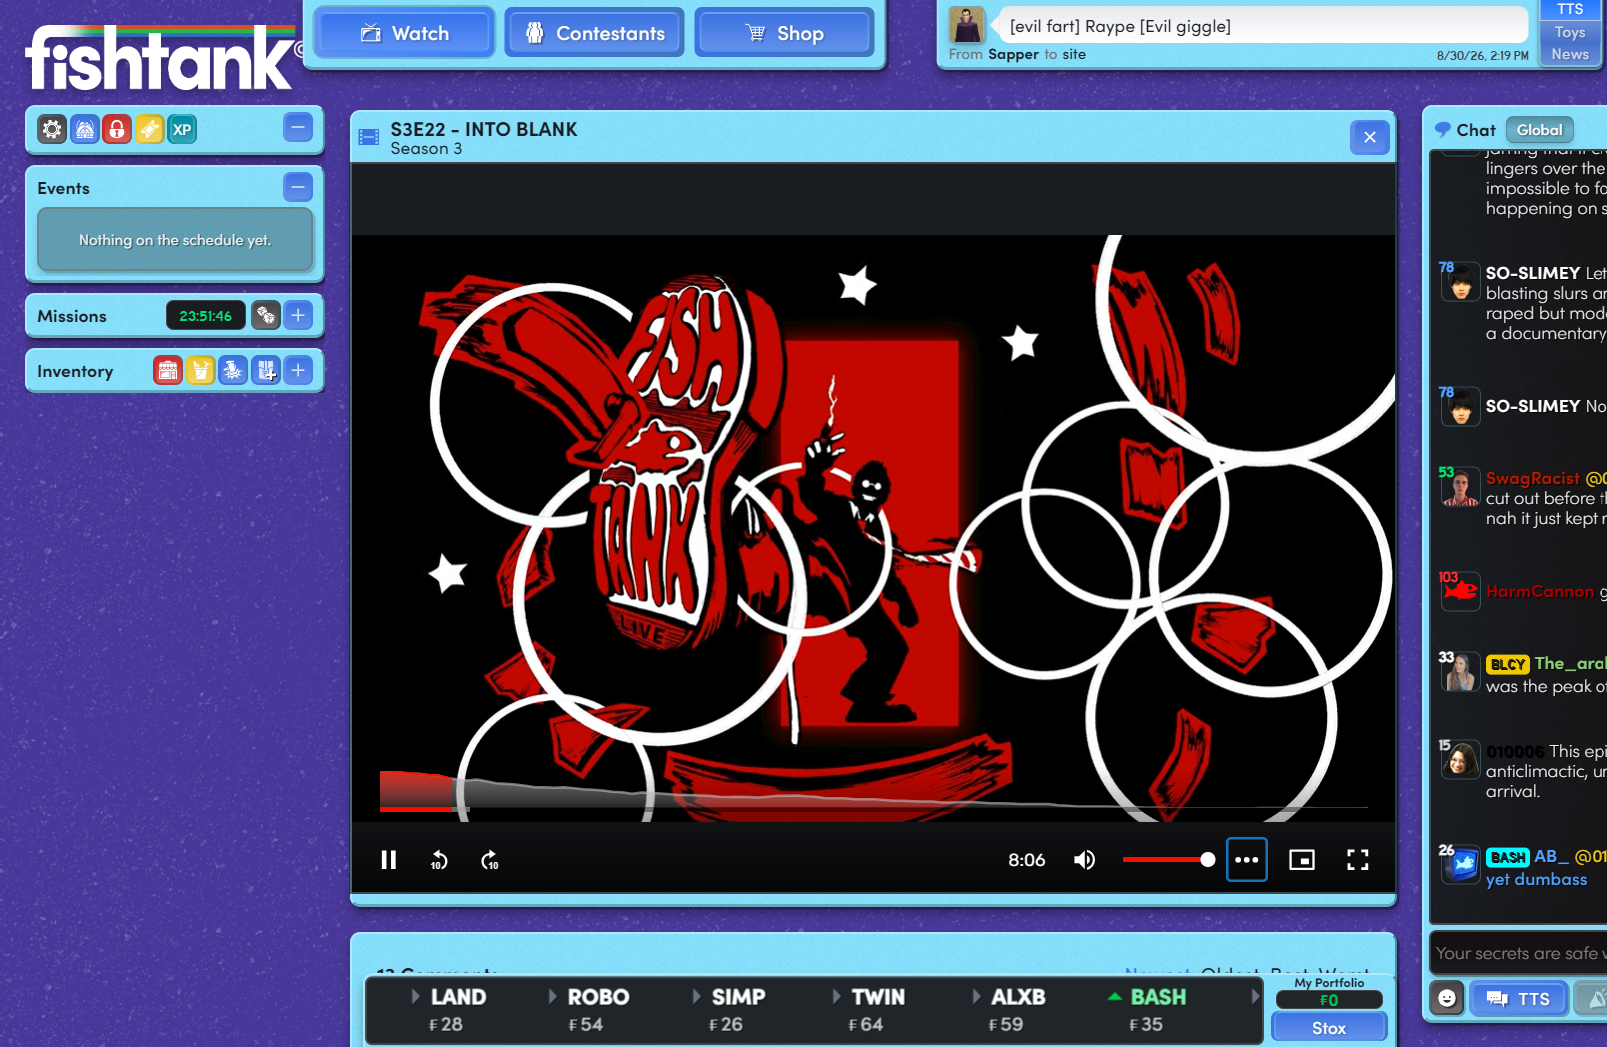This screenshot has height=1047, width=1607.
Task: Click the My Portfolio balance
Action: 1329,1000
